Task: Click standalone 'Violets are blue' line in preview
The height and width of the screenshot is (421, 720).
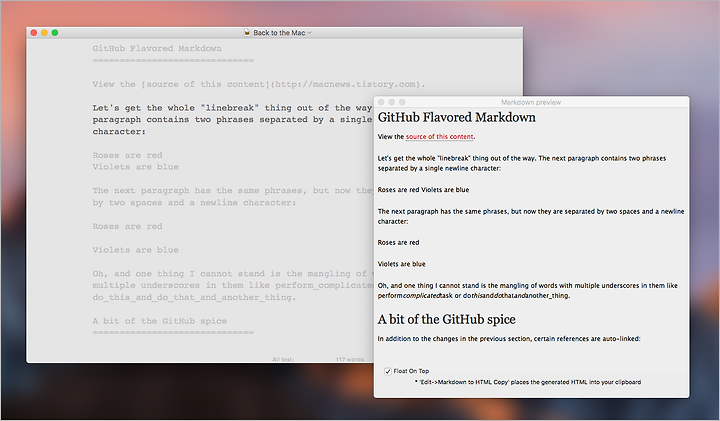Action: click(x=401, y=264)
